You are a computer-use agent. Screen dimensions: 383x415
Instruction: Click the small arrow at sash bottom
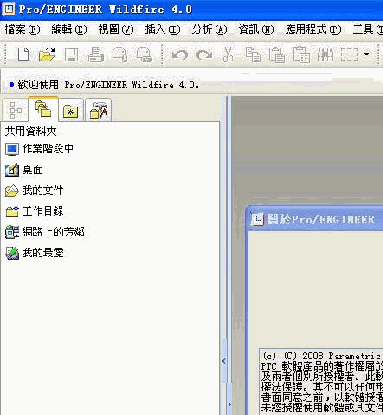point(229,404)
